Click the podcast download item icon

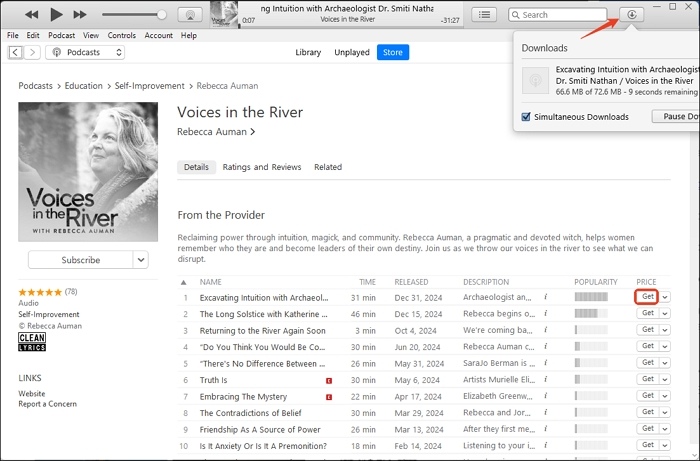pyautogui.click(x=535, y=80)
